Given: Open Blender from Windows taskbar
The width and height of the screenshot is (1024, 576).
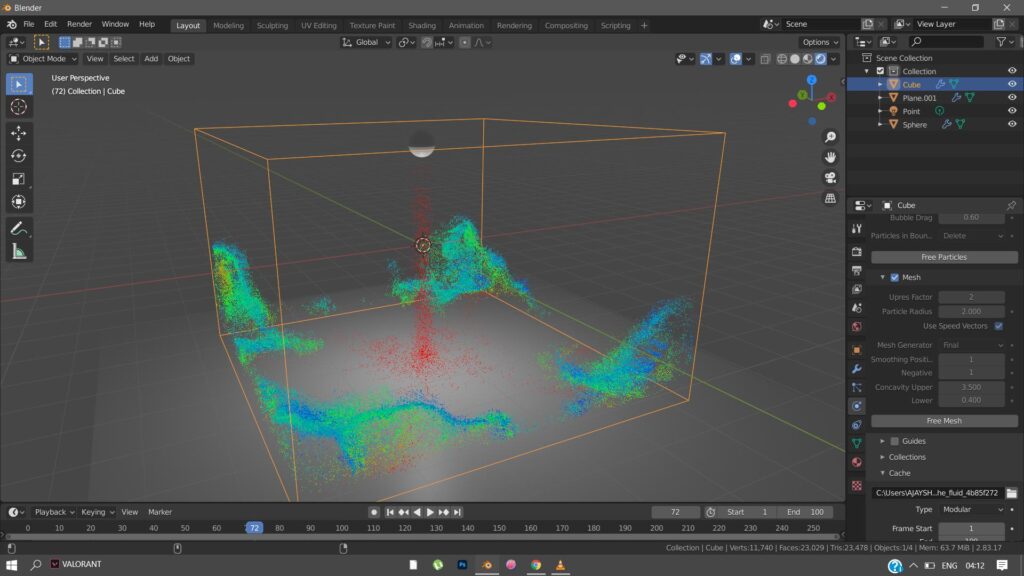Looking at the screenshot, I should (487, 565).
